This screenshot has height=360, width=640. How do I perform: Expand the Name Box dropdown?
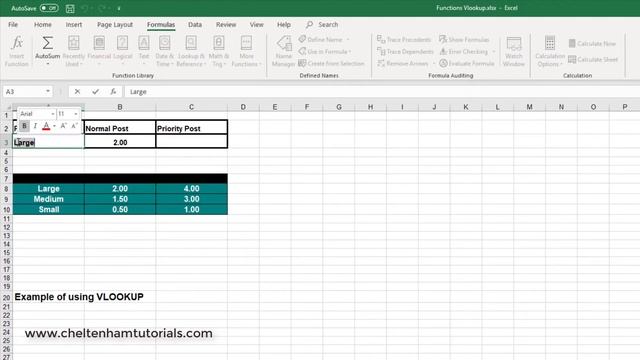[x=48, y=91]
